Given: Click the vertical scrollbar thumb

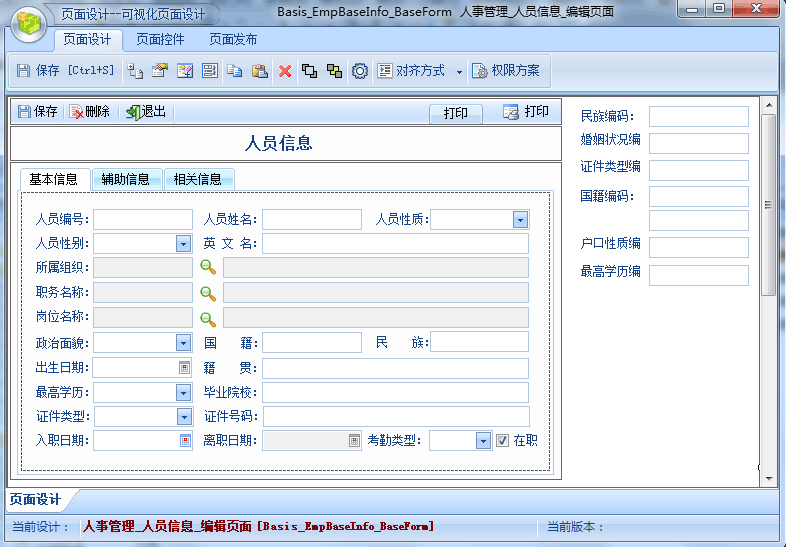Looking at the screenshot, I should (768, 205).
